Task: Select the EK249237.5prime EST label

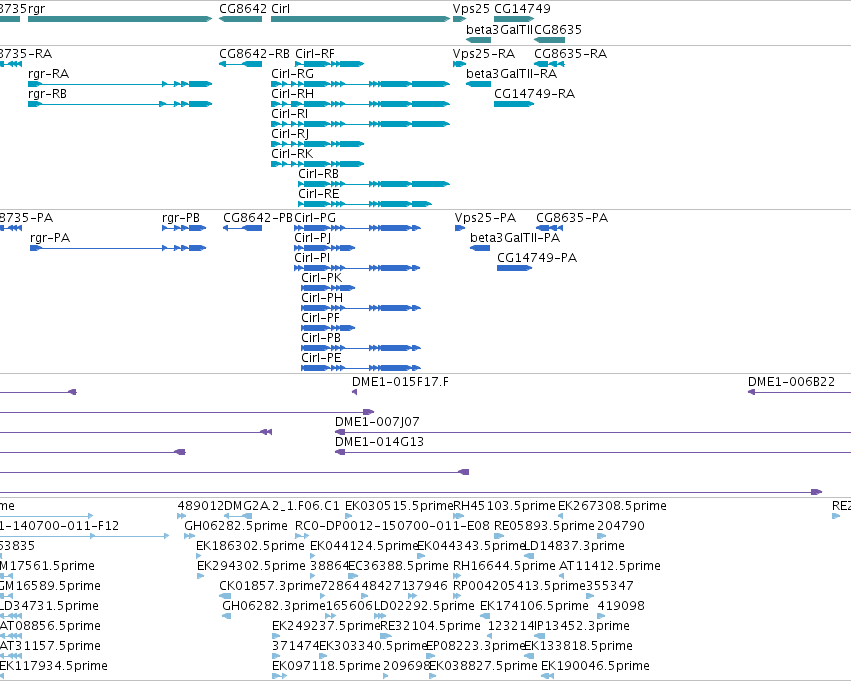Action: [x=326, y=626]
